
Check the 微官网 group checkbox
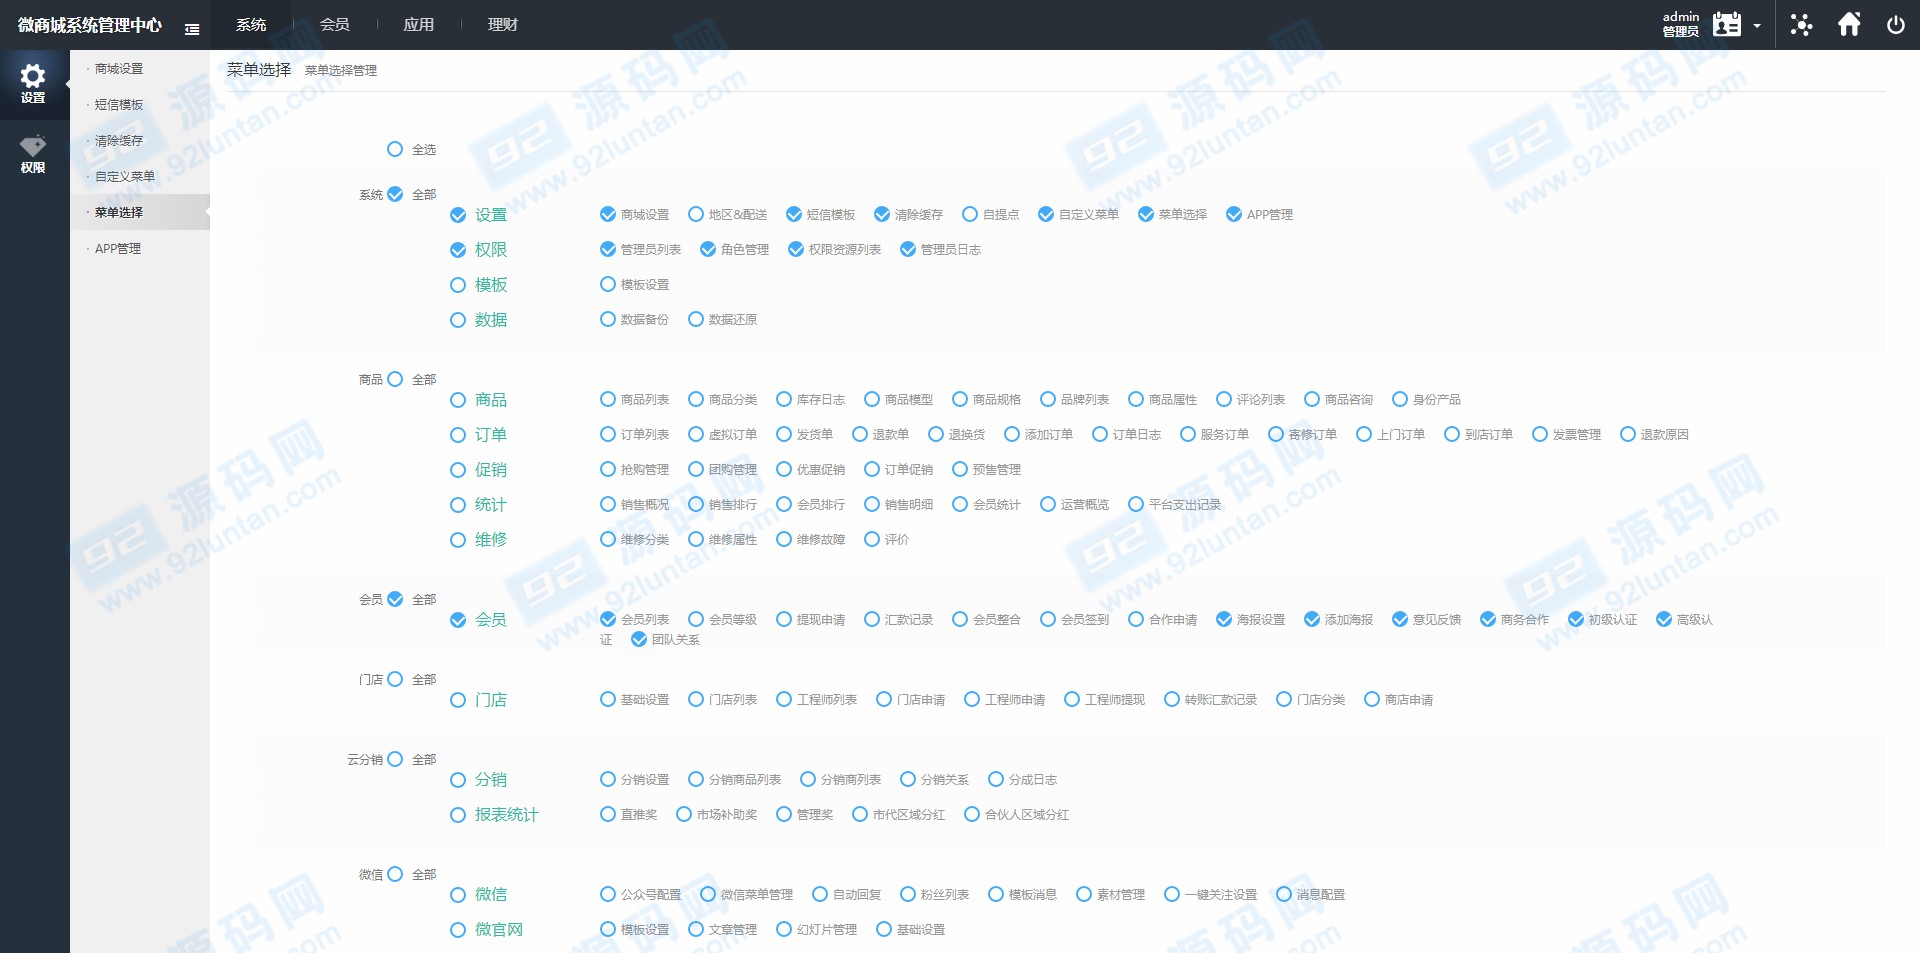pyautogui.click(x=458, y=930)
